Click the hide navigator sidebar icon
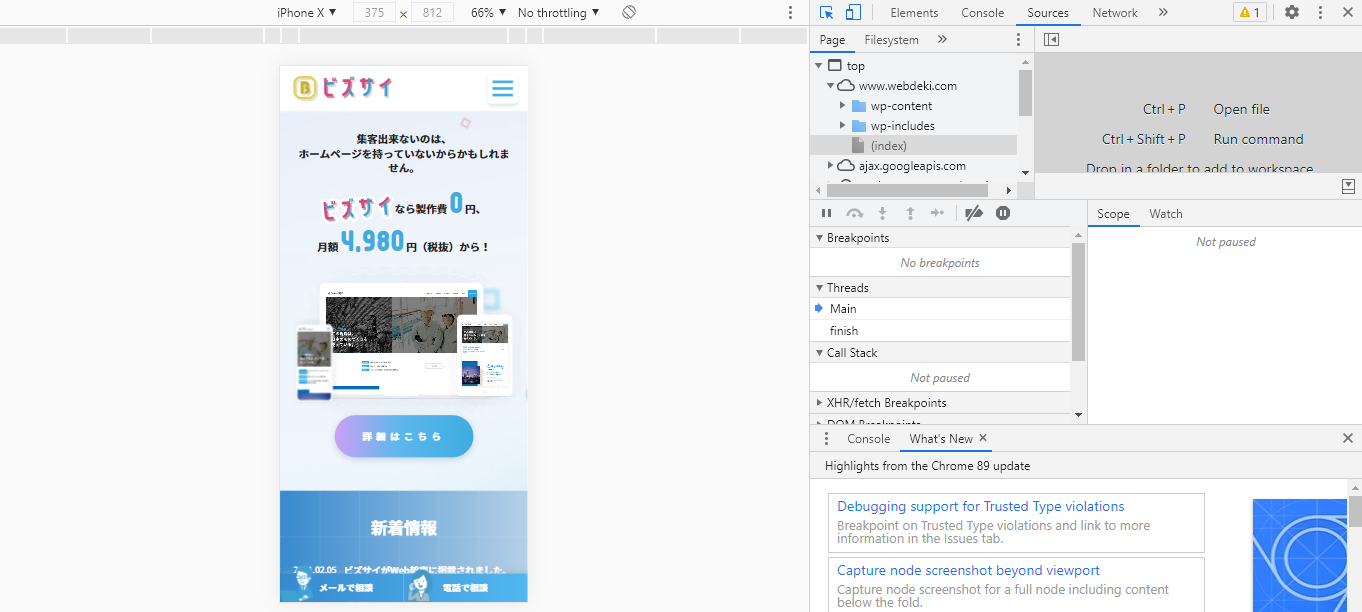The image size is (1362, 612). pyautogui.click(x=1051, y=40)
